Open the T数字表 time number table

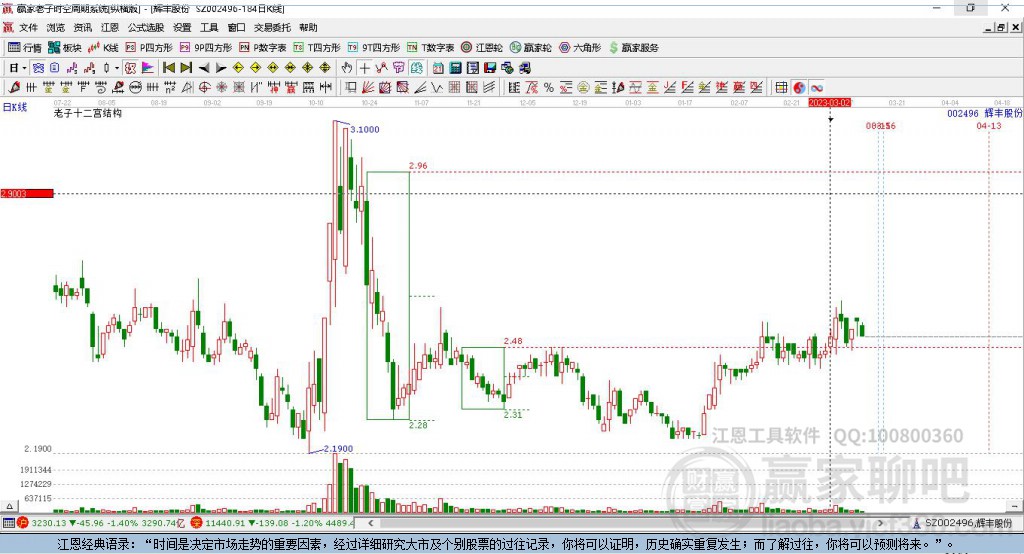tap(430, 48)
